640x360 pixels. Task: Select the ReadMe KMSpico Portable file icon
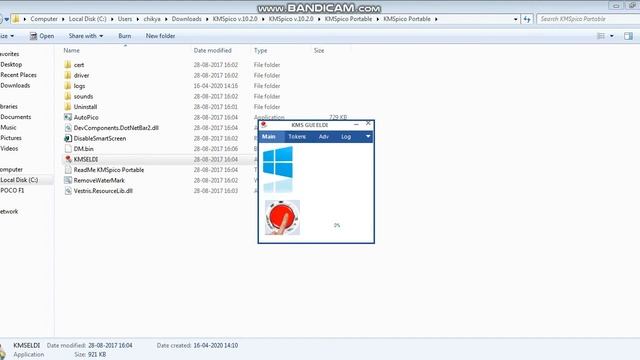(x=68, y=170)
